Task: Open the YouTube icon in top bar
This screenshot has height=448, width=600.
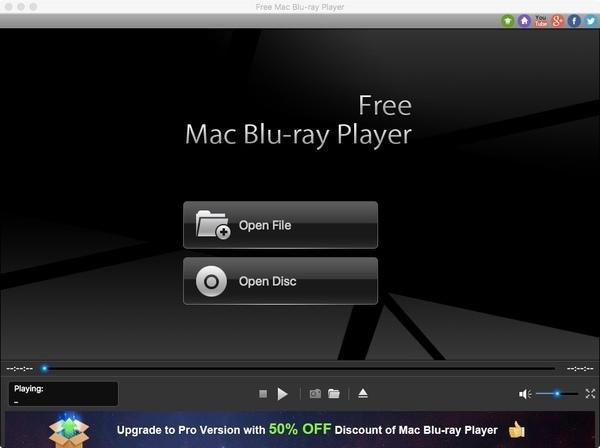Action: click(541, 21)
